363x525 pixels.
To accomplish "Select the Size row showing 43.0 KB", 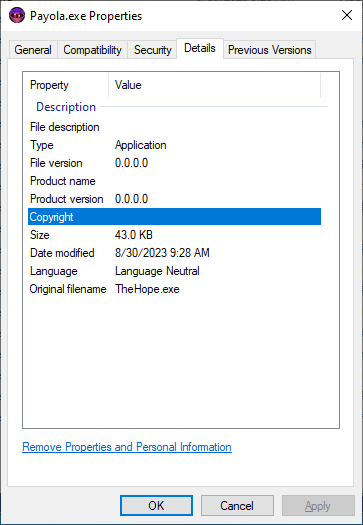I will coord(174,235).
